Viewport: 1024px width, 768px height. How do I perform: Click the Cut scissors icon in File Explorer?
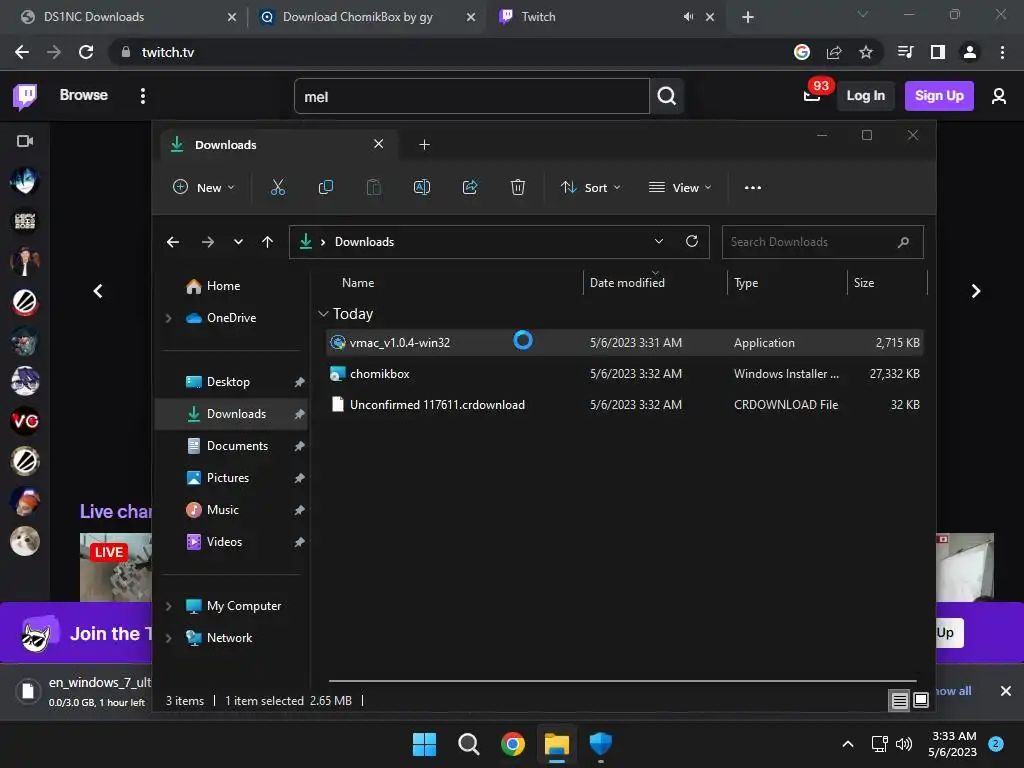pos(278,187)
